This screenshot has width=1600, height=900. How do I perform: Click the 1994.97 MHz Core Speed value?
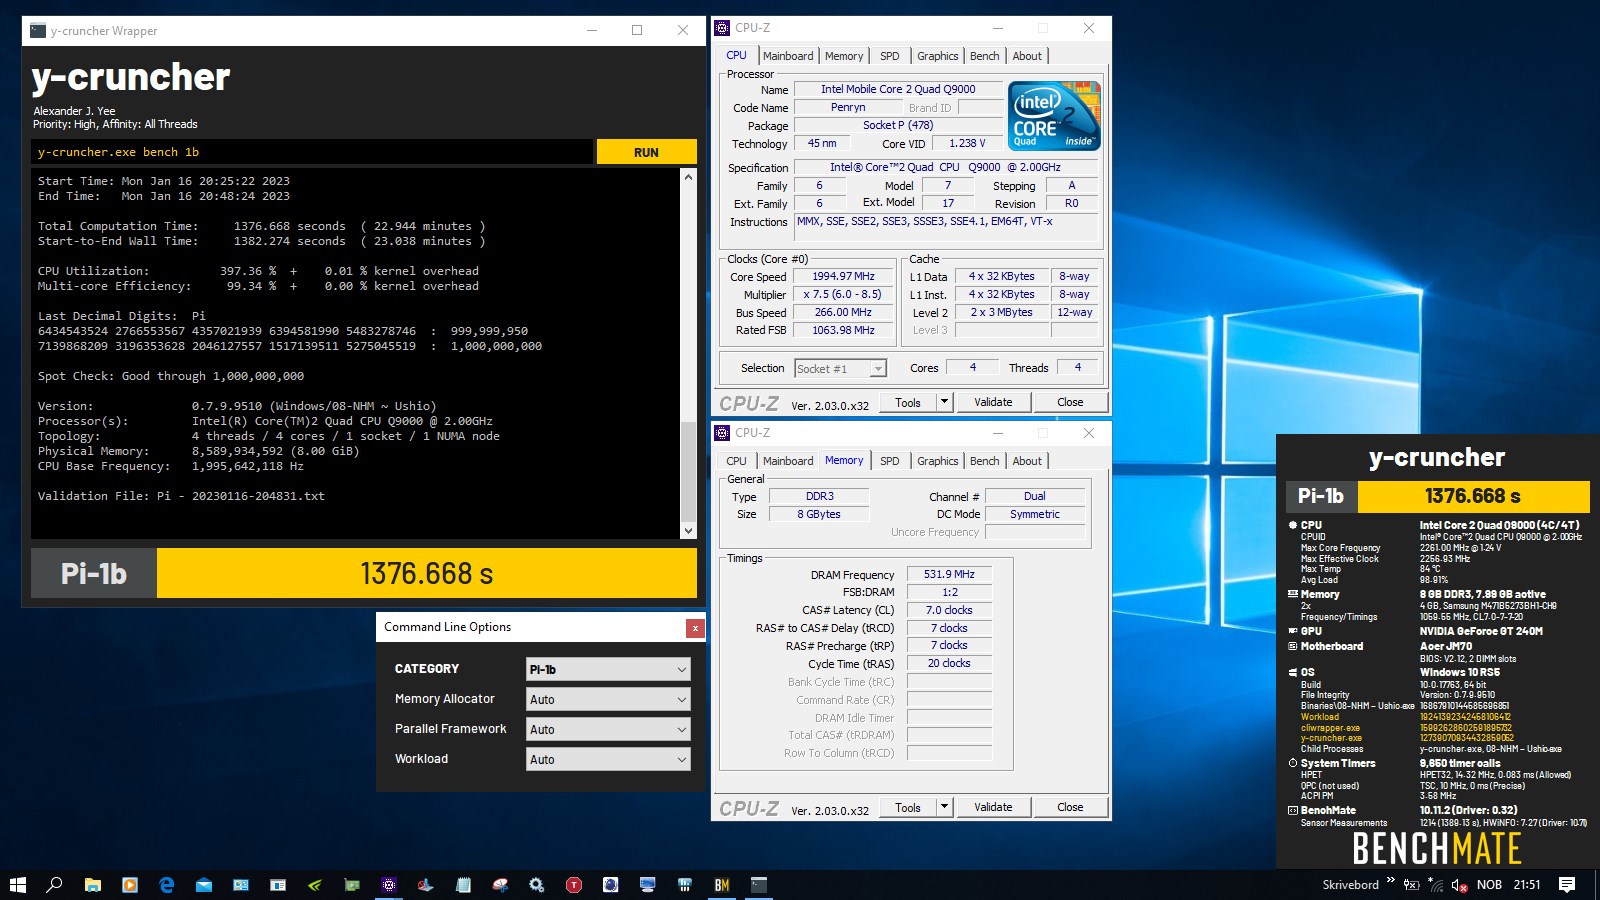843,276
